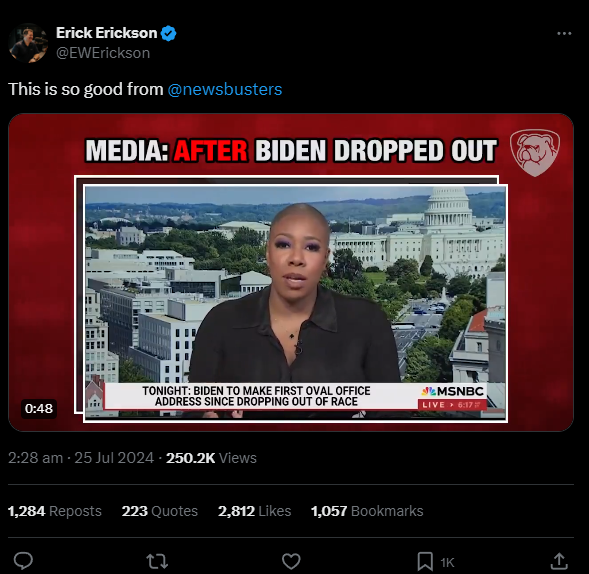Viewport: 589px width, 574px height.
Task: Click the 0:48 video duration badge
Action: click(x=39, y=408)
